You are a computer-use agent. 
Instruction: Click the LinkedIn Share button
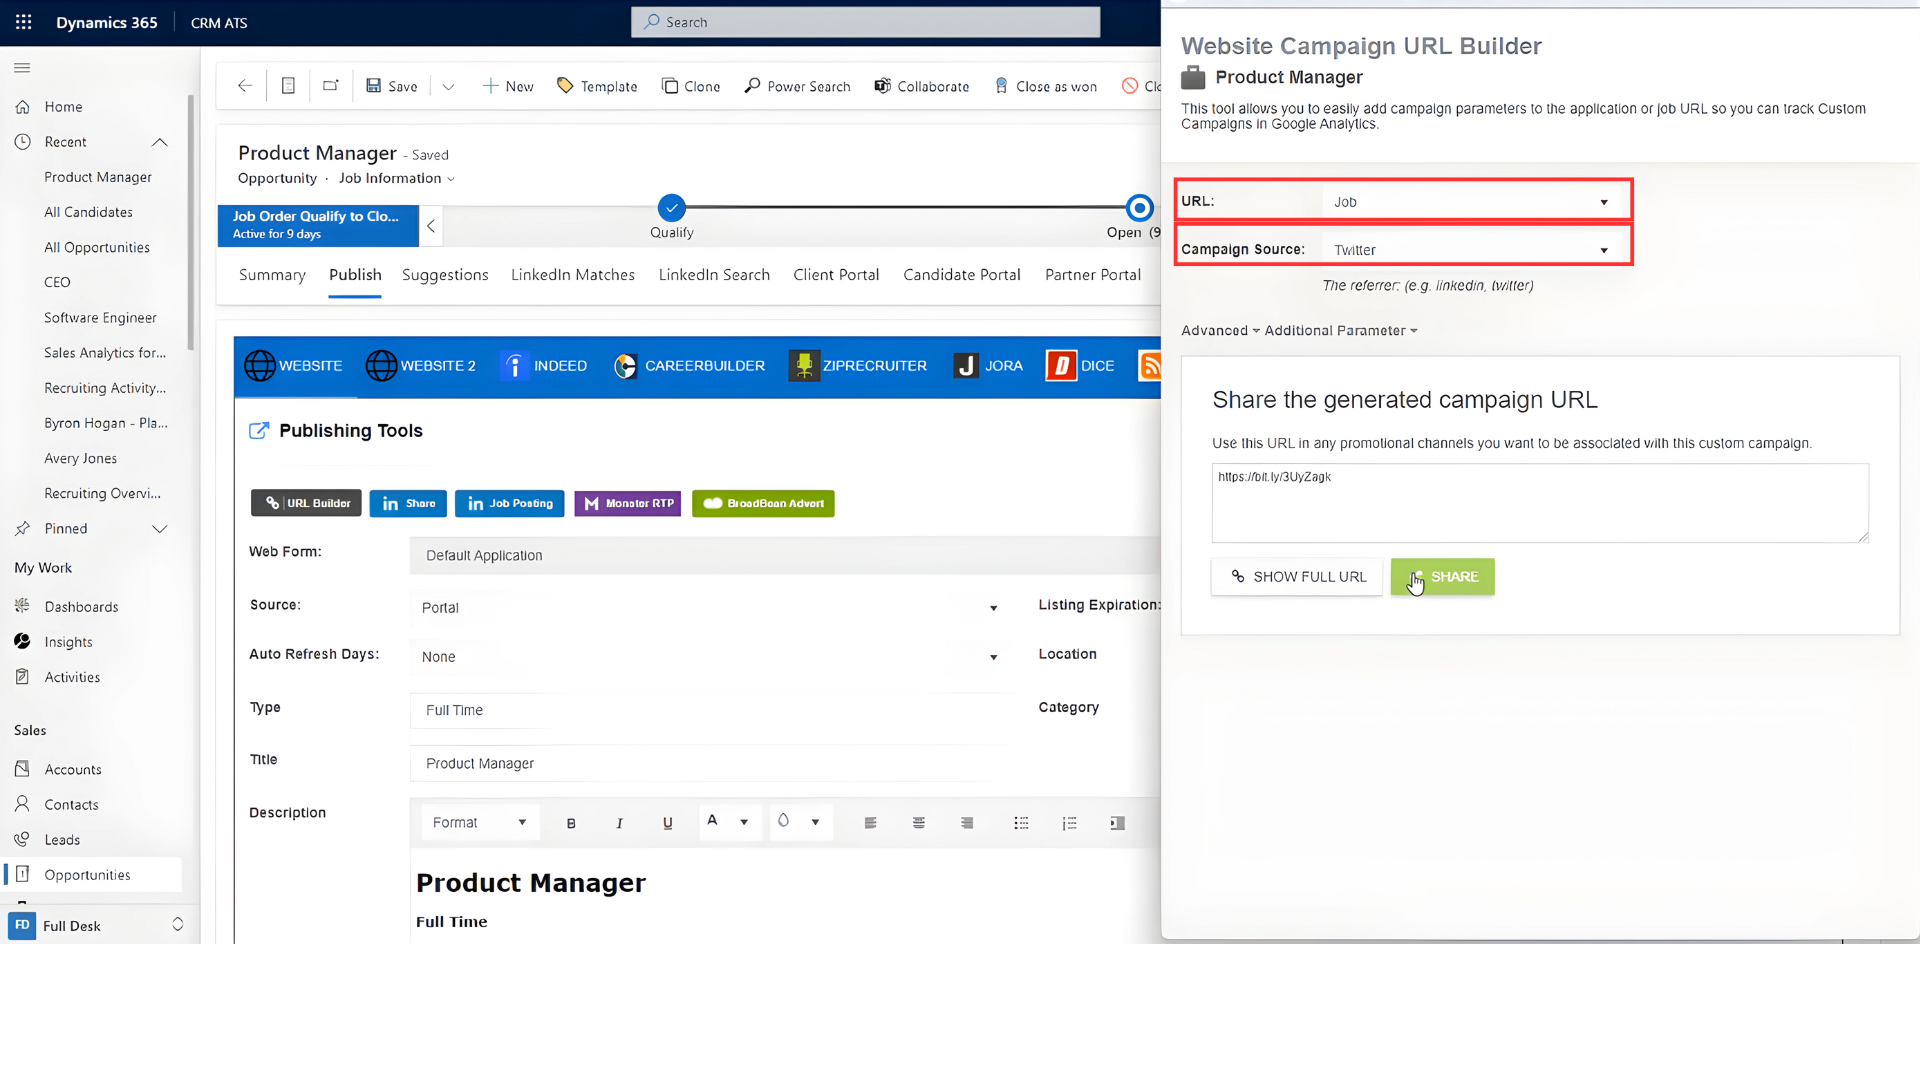[x=408, y=504]
